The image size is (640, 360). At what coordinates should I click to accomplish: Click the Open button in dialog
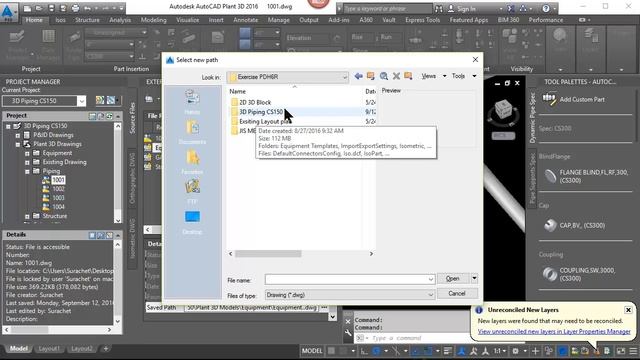[x=453, y=278]
